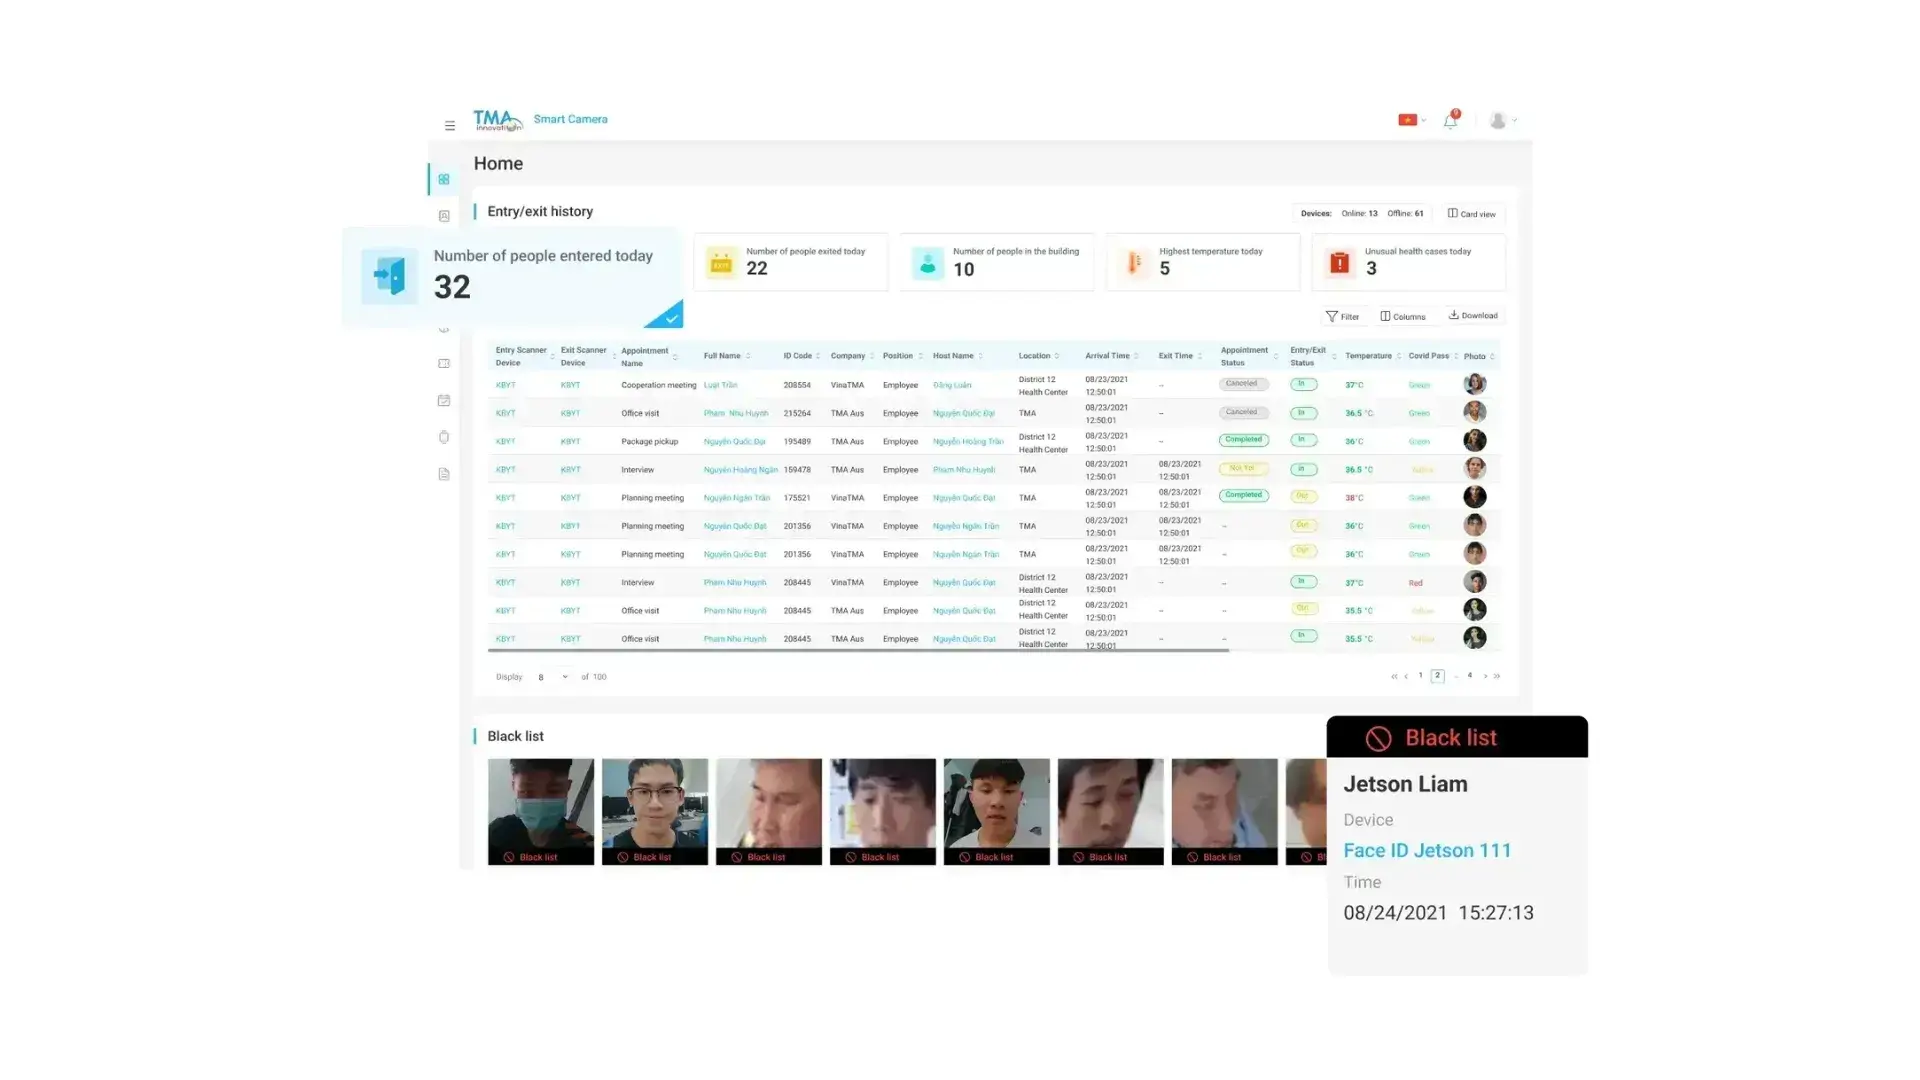Click KBYT entry device in Package pickup row
The width and height of the screenshot is (1920, 1080).
point(505,441)
